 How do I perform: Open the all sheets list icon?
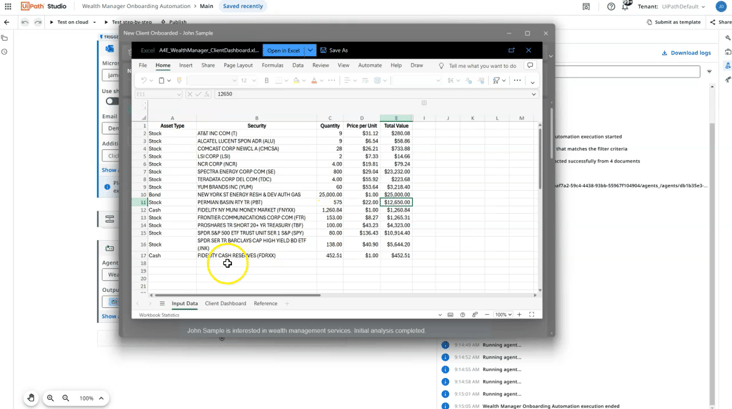coord(162,303)
